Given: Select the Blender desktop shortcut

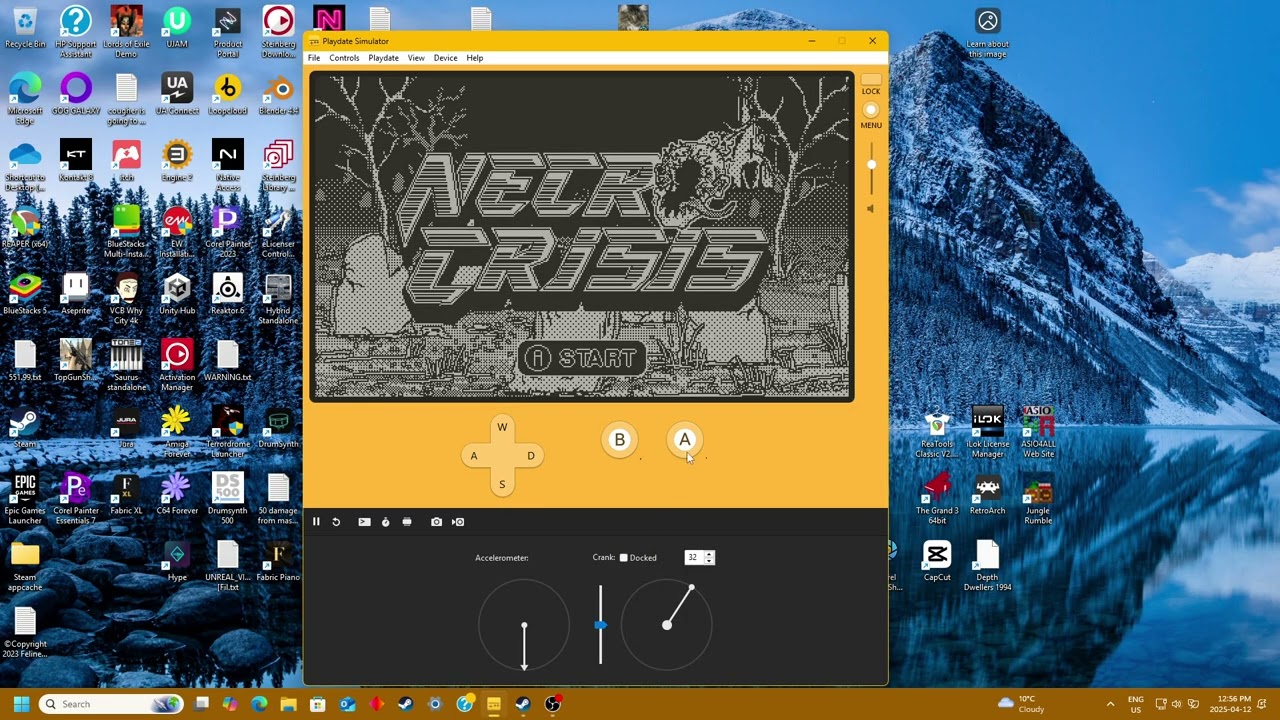Looking at the screenshot, I should (278, 96).
